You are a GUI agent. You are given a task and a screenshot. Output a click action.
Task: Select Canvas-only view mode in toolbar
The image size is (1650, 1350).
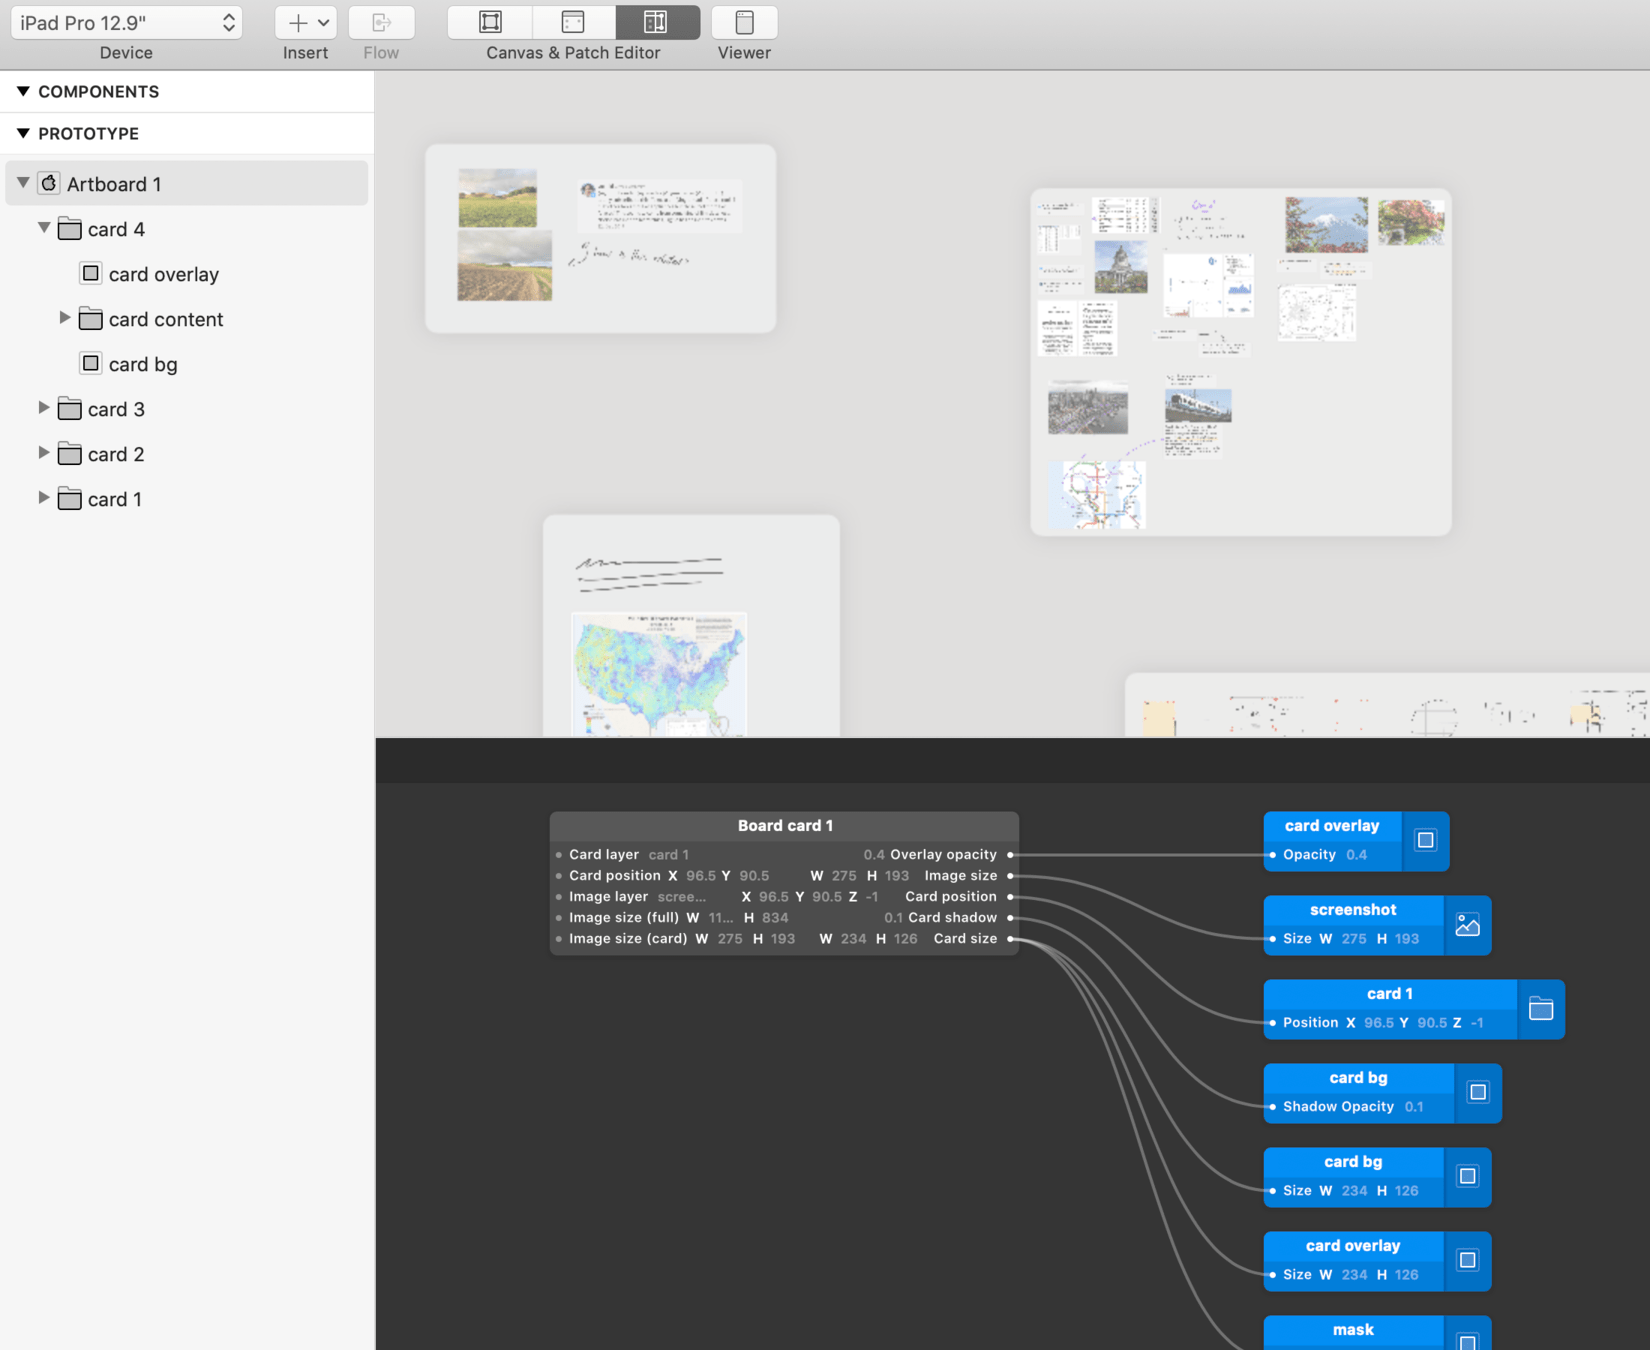click(x=488, y=22)
